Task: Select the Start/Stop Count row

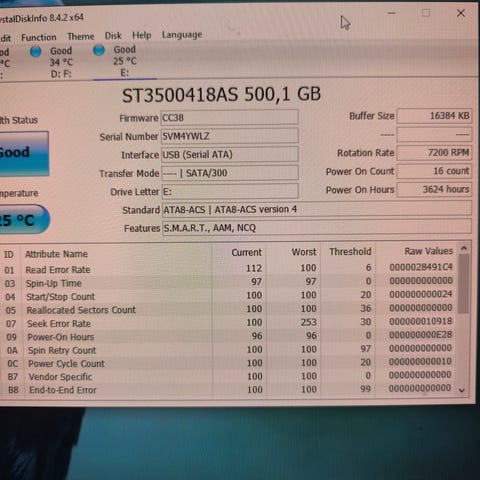Action: [x=229, y=296]
